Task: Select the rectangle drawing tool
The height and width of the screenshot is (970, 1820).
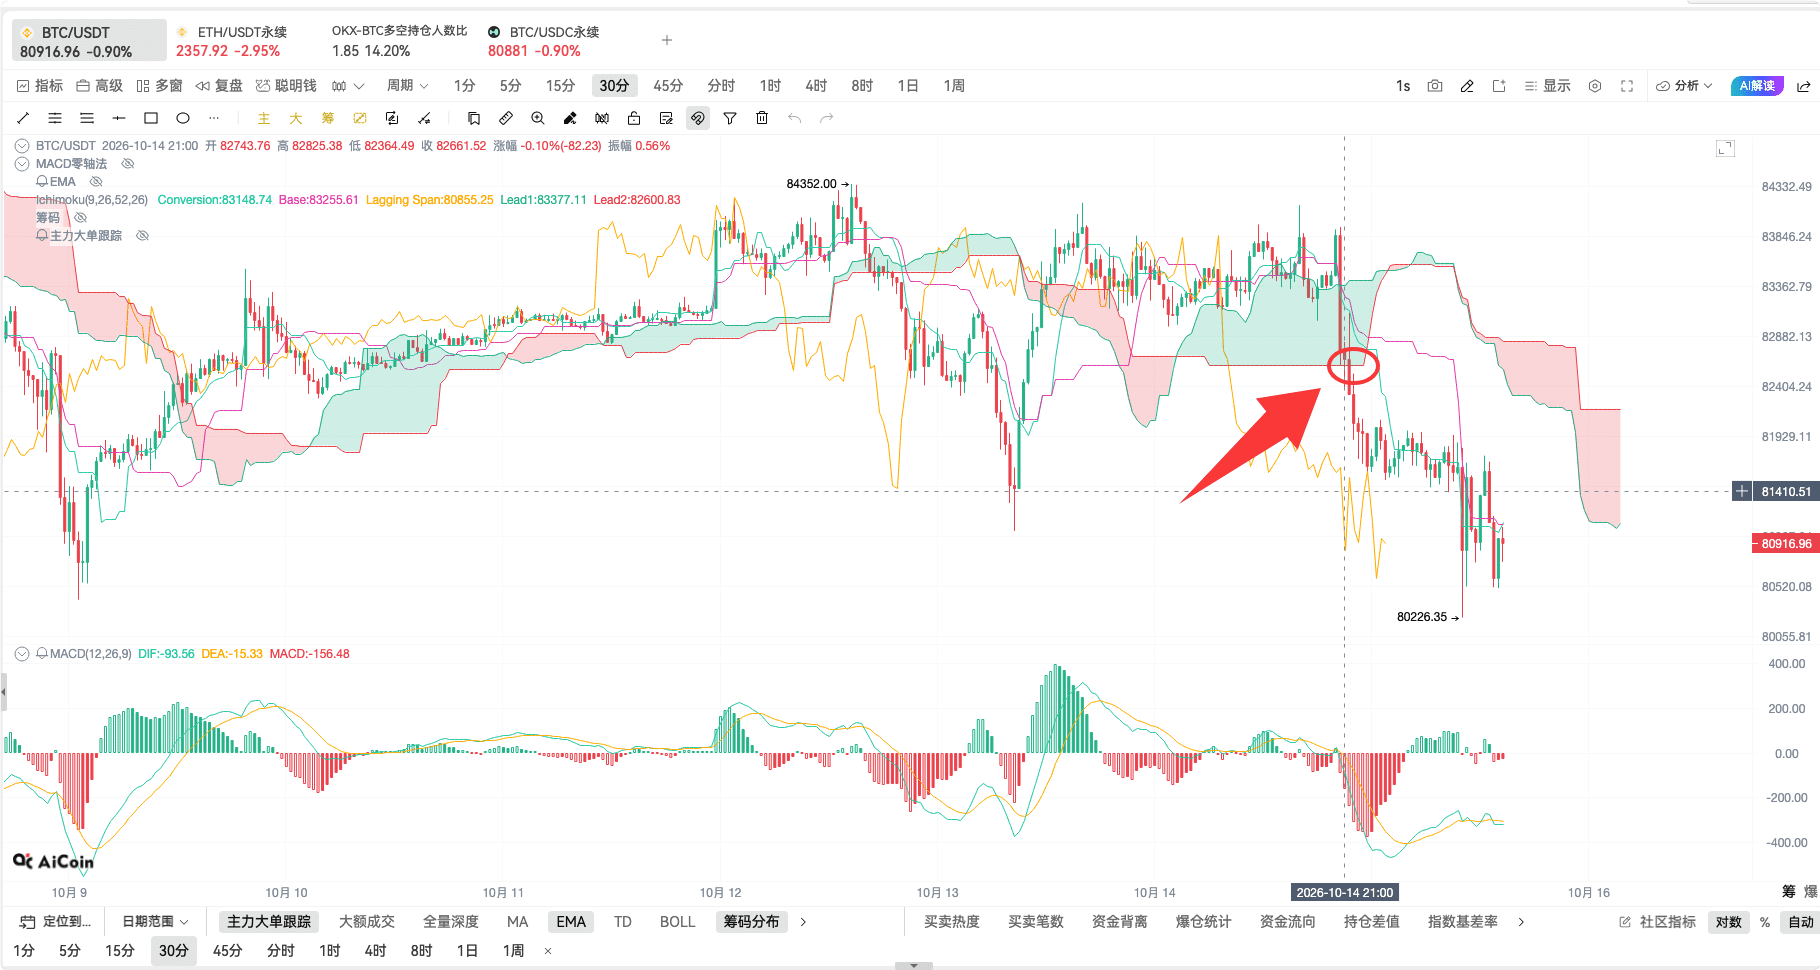Action: coord(151,118)
